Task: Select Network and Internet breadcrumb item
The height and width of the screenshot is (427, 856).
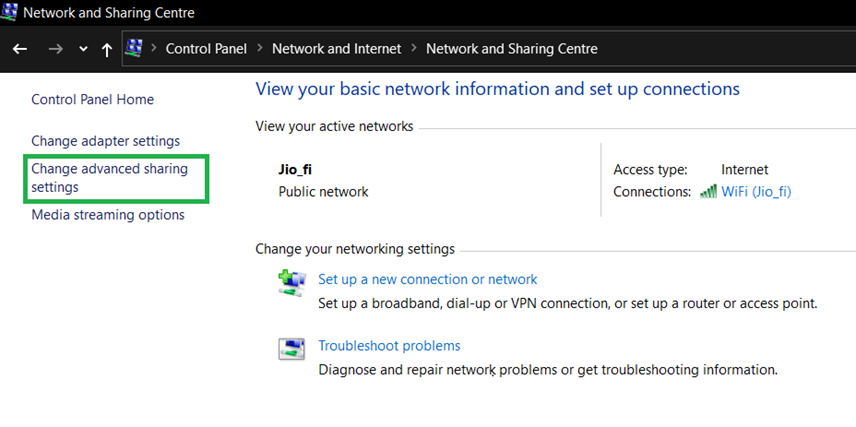Action: pos(337,49)
